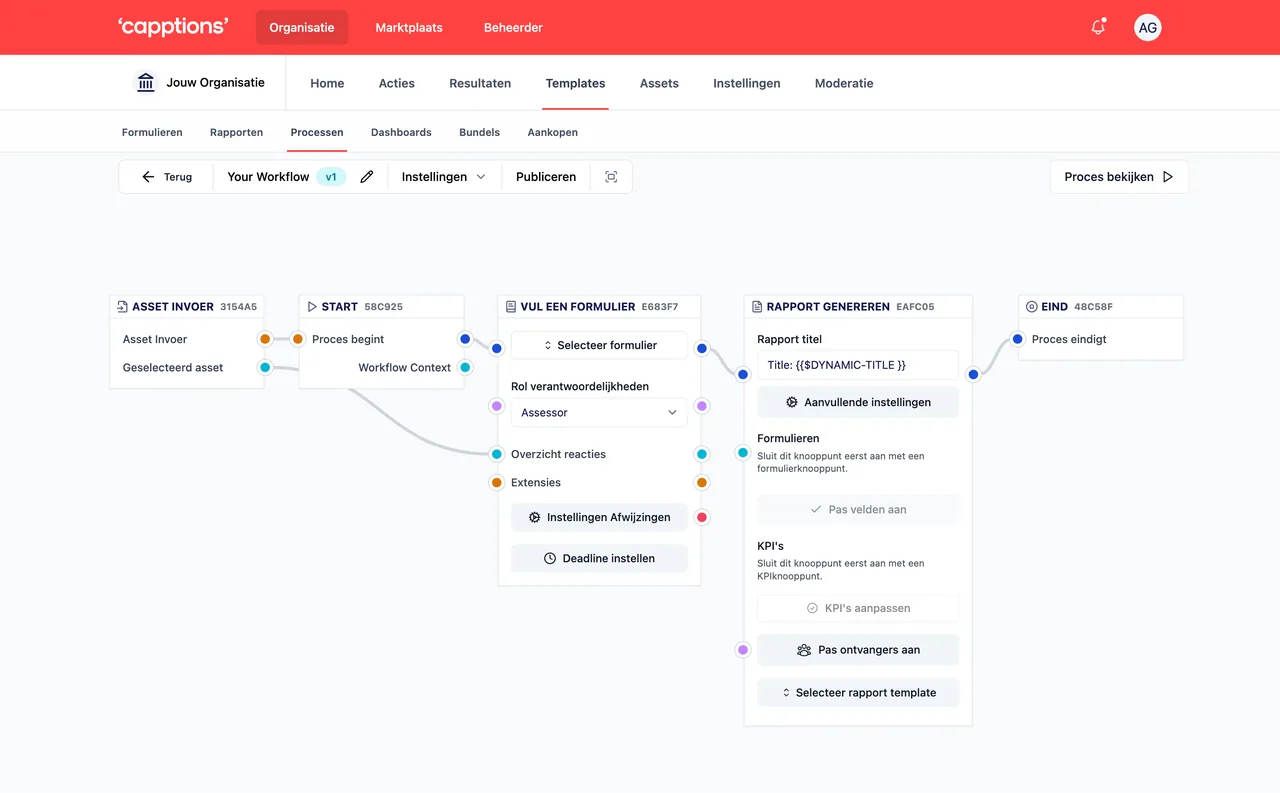Screen dimensions: 1280x793
Task: Select the Start node header
Action: point(382,307)
